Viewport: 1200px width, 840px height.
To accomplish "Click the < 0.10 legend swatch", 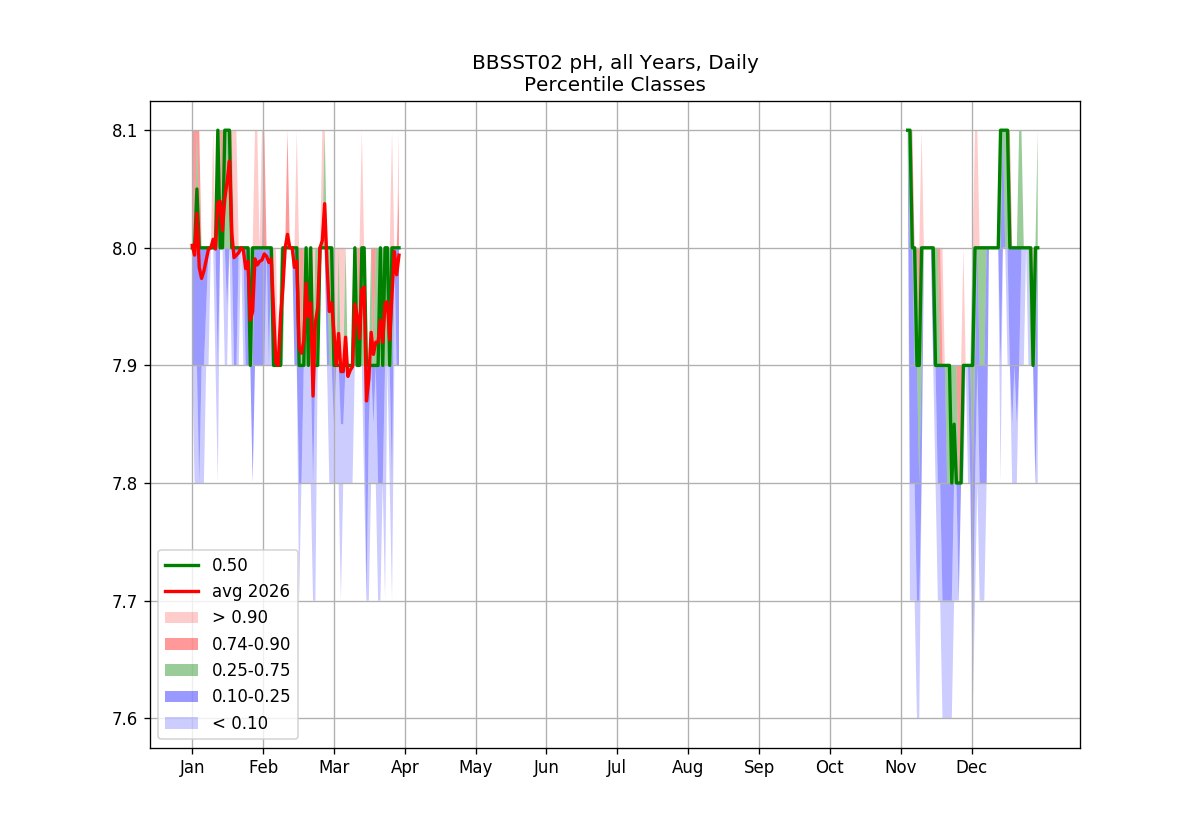I will pyautogui.click(x=182, y=722).
